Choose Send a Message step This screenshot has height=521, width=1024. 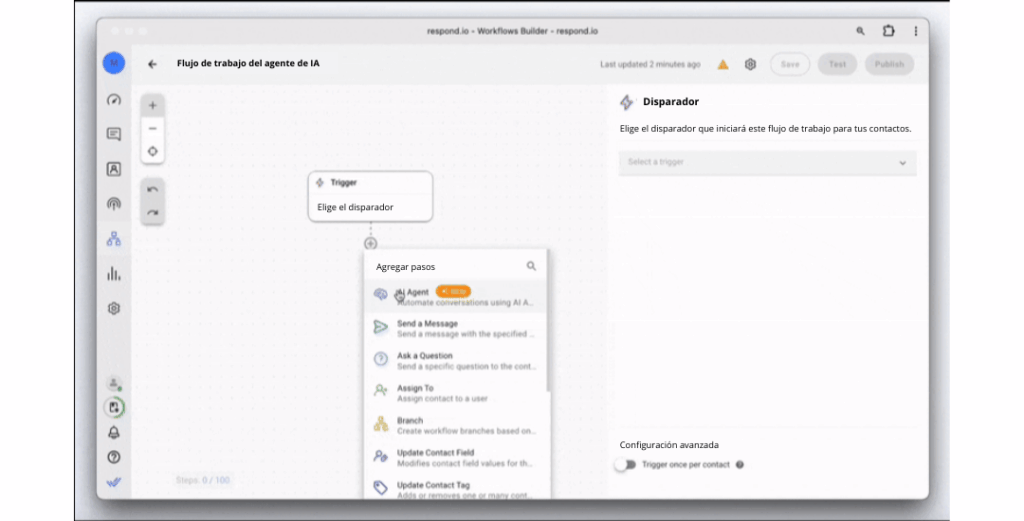coord(455,328)
